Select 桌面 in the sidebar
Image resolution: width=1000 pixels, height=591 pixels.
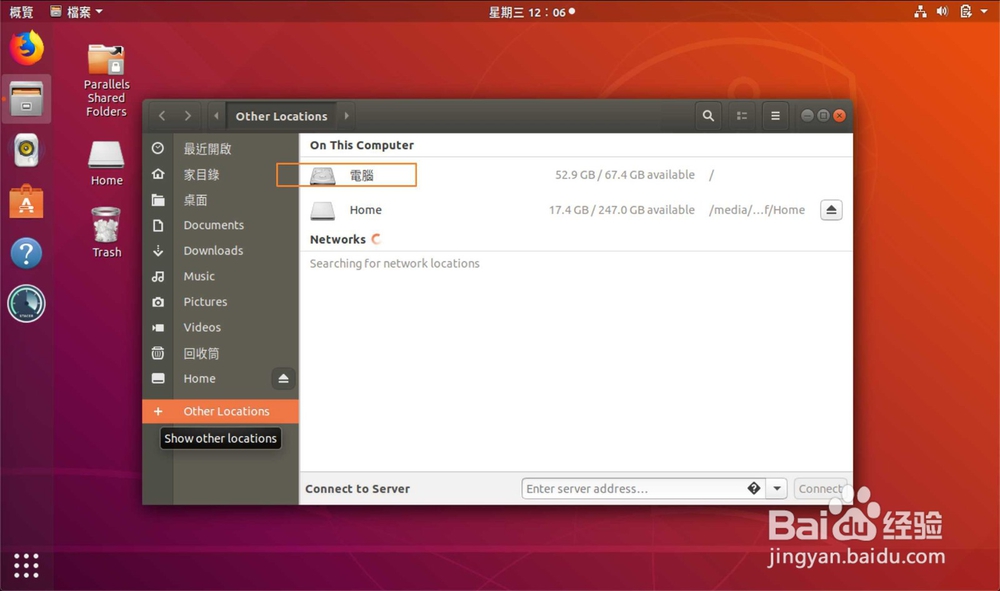click(x=221, y=200)
